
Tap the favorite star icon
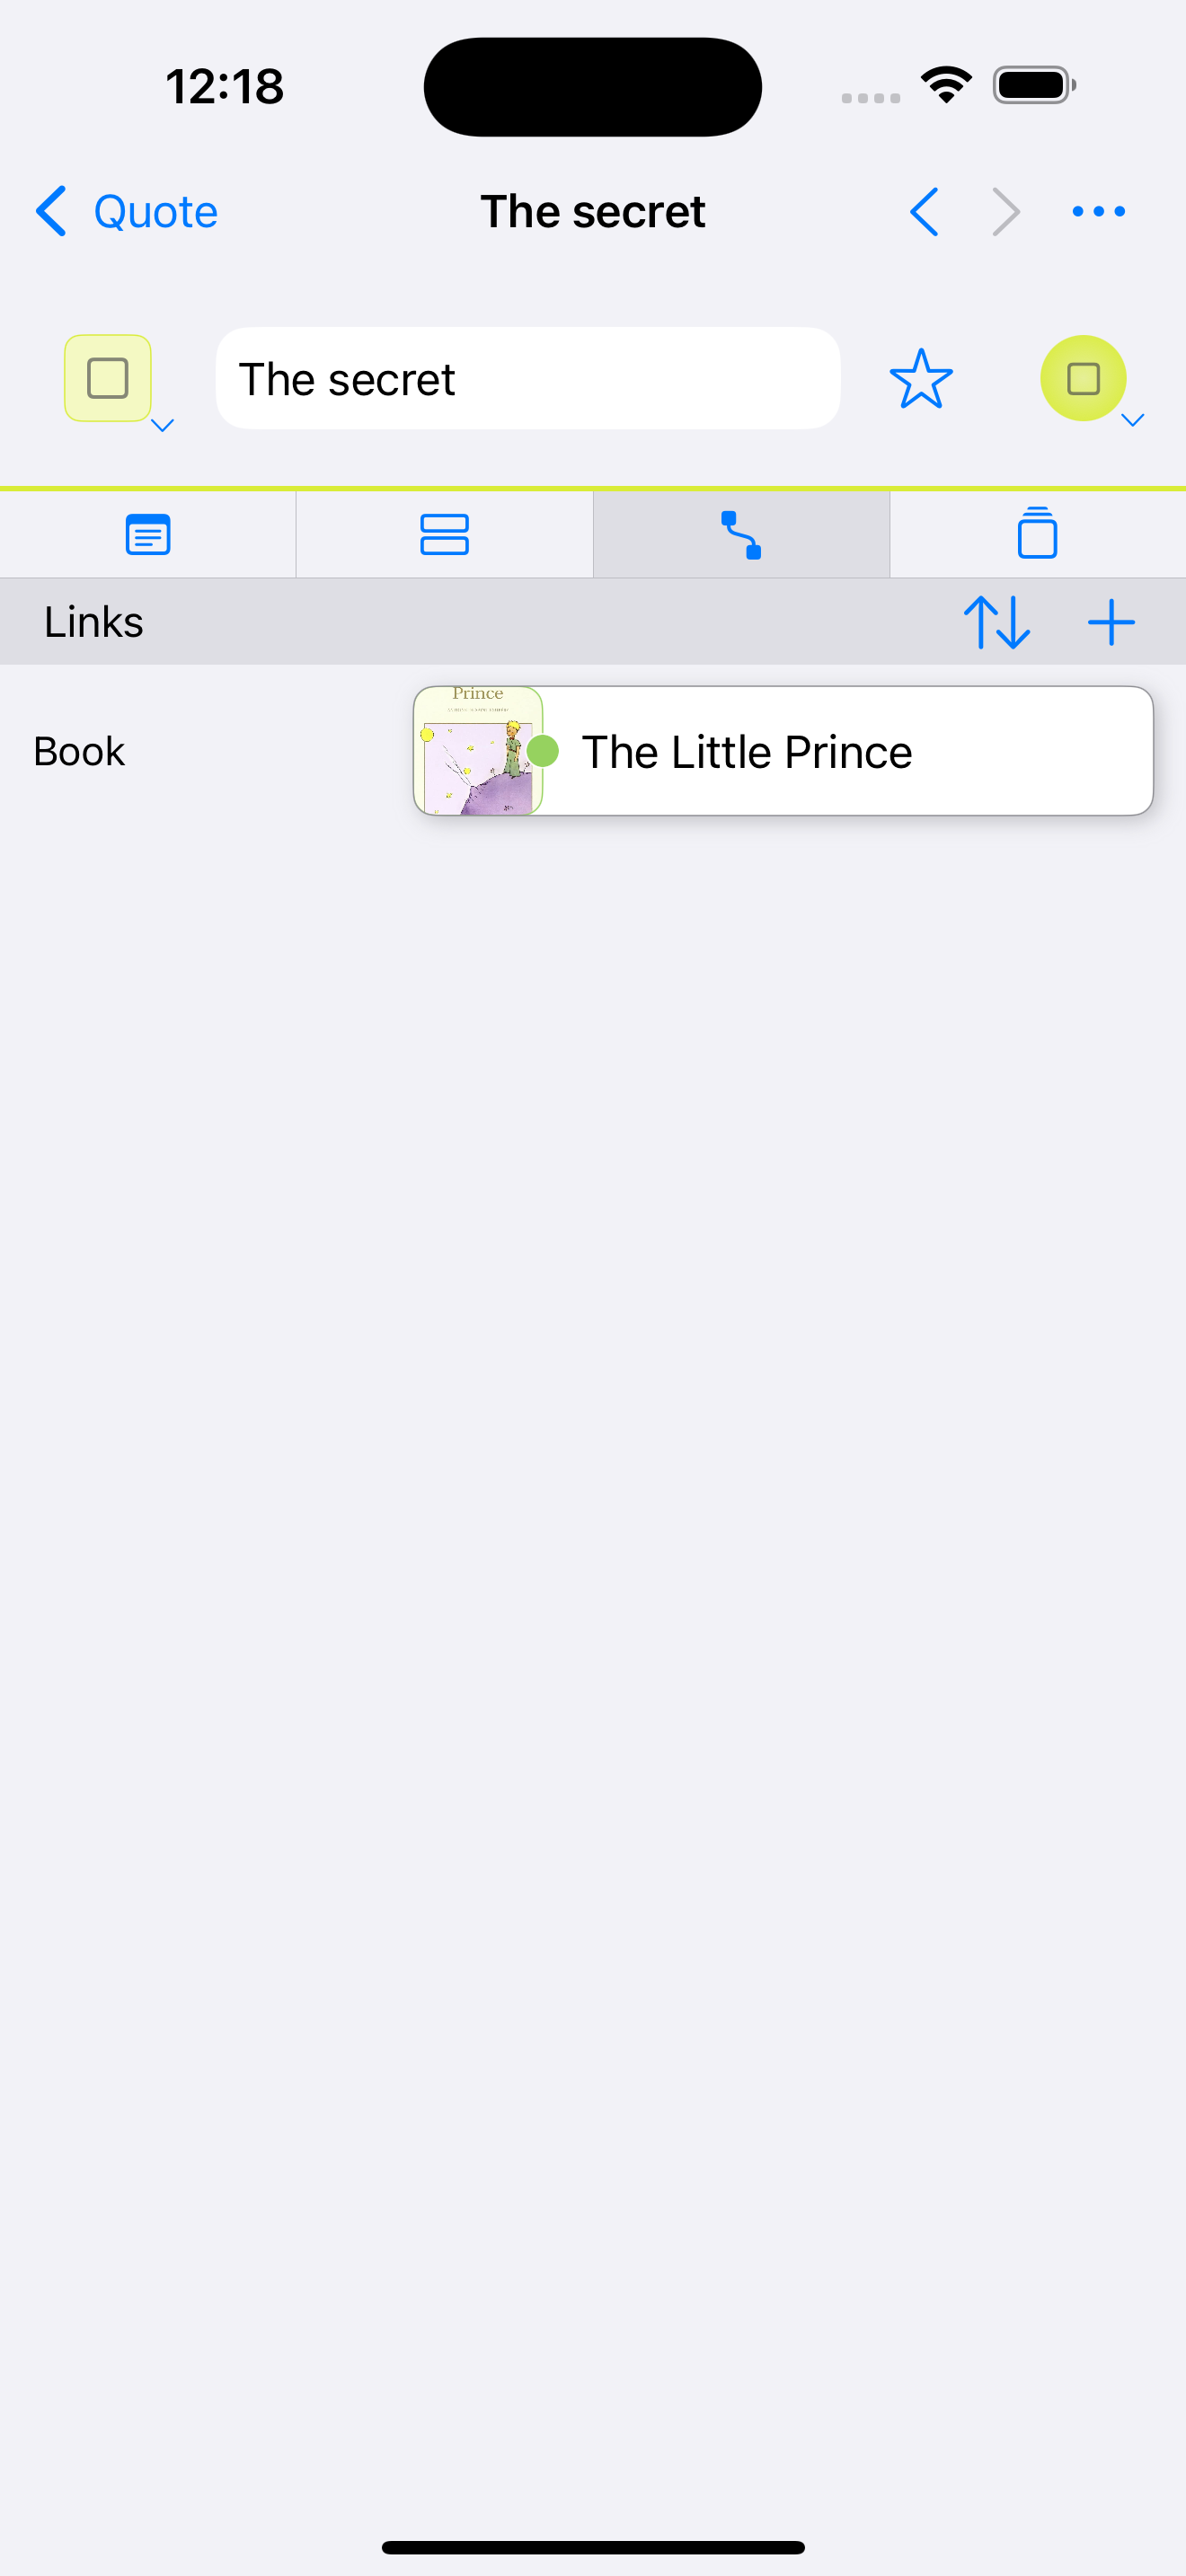pyautogui.click(x=920, y=379)
